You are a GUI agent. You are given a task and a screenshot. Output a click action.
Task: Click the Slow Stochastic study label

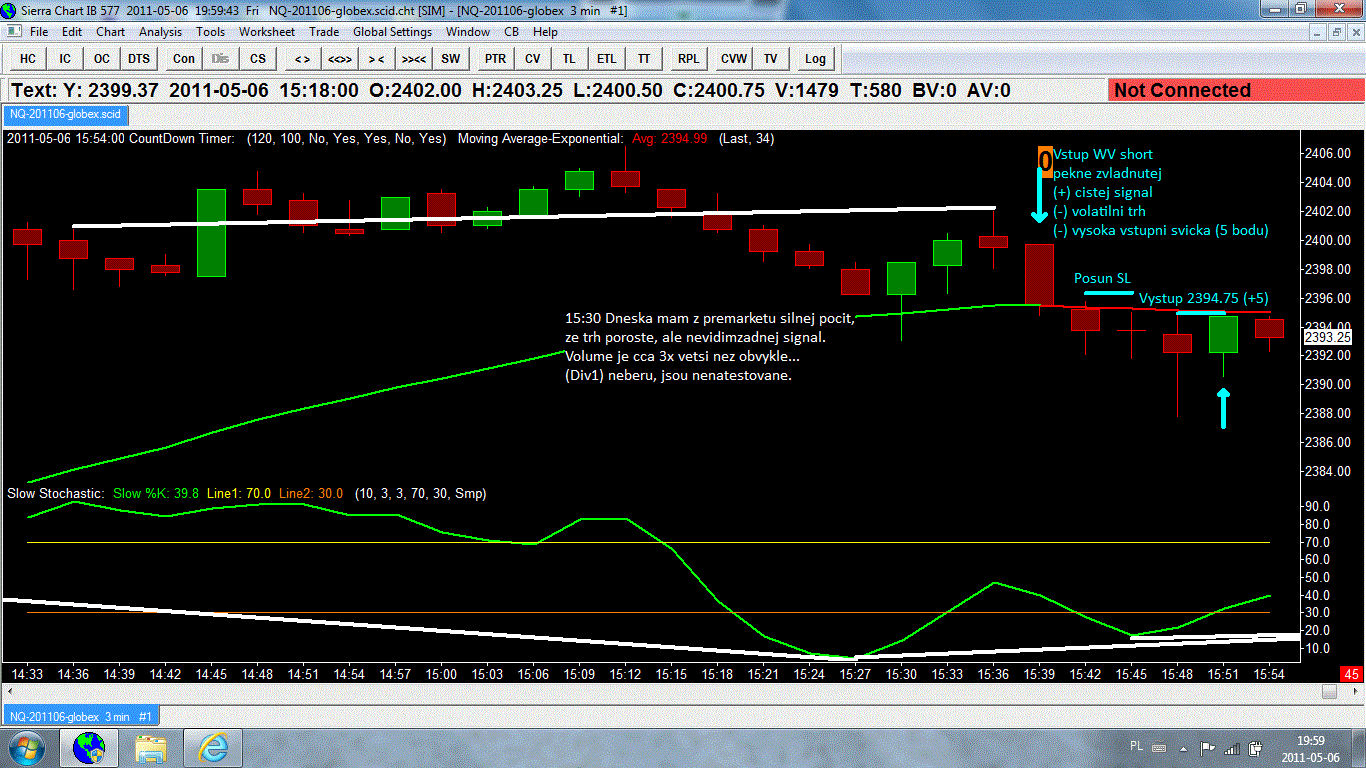point(55,493)
